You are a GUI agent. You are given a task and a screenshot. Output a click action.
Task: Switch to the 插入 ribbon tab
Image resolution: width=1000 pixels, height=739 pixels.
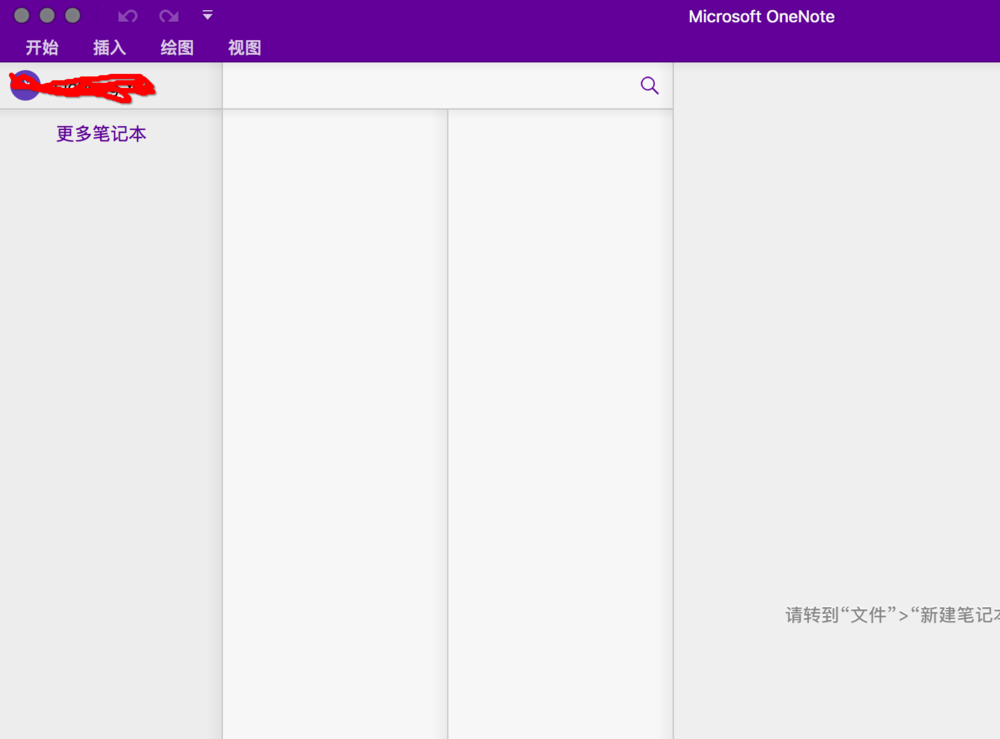pyautogui.click(x=110, y=48)
